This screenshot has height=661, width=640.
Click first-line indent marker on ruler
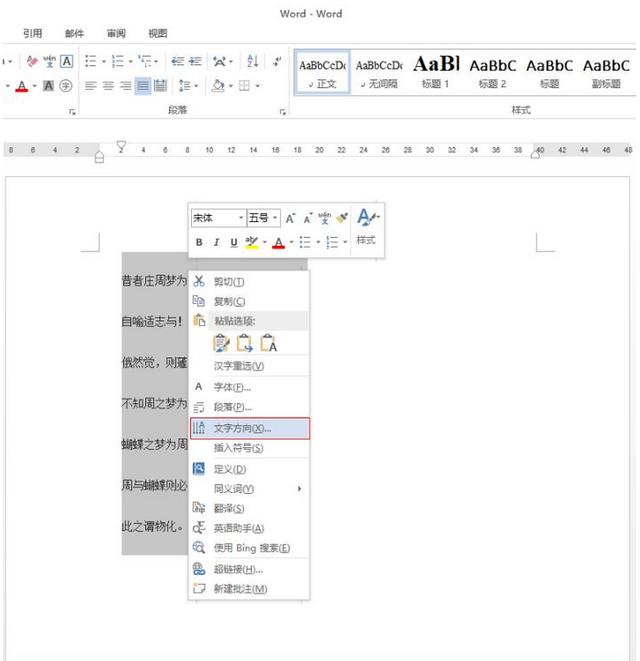point(121,145)
